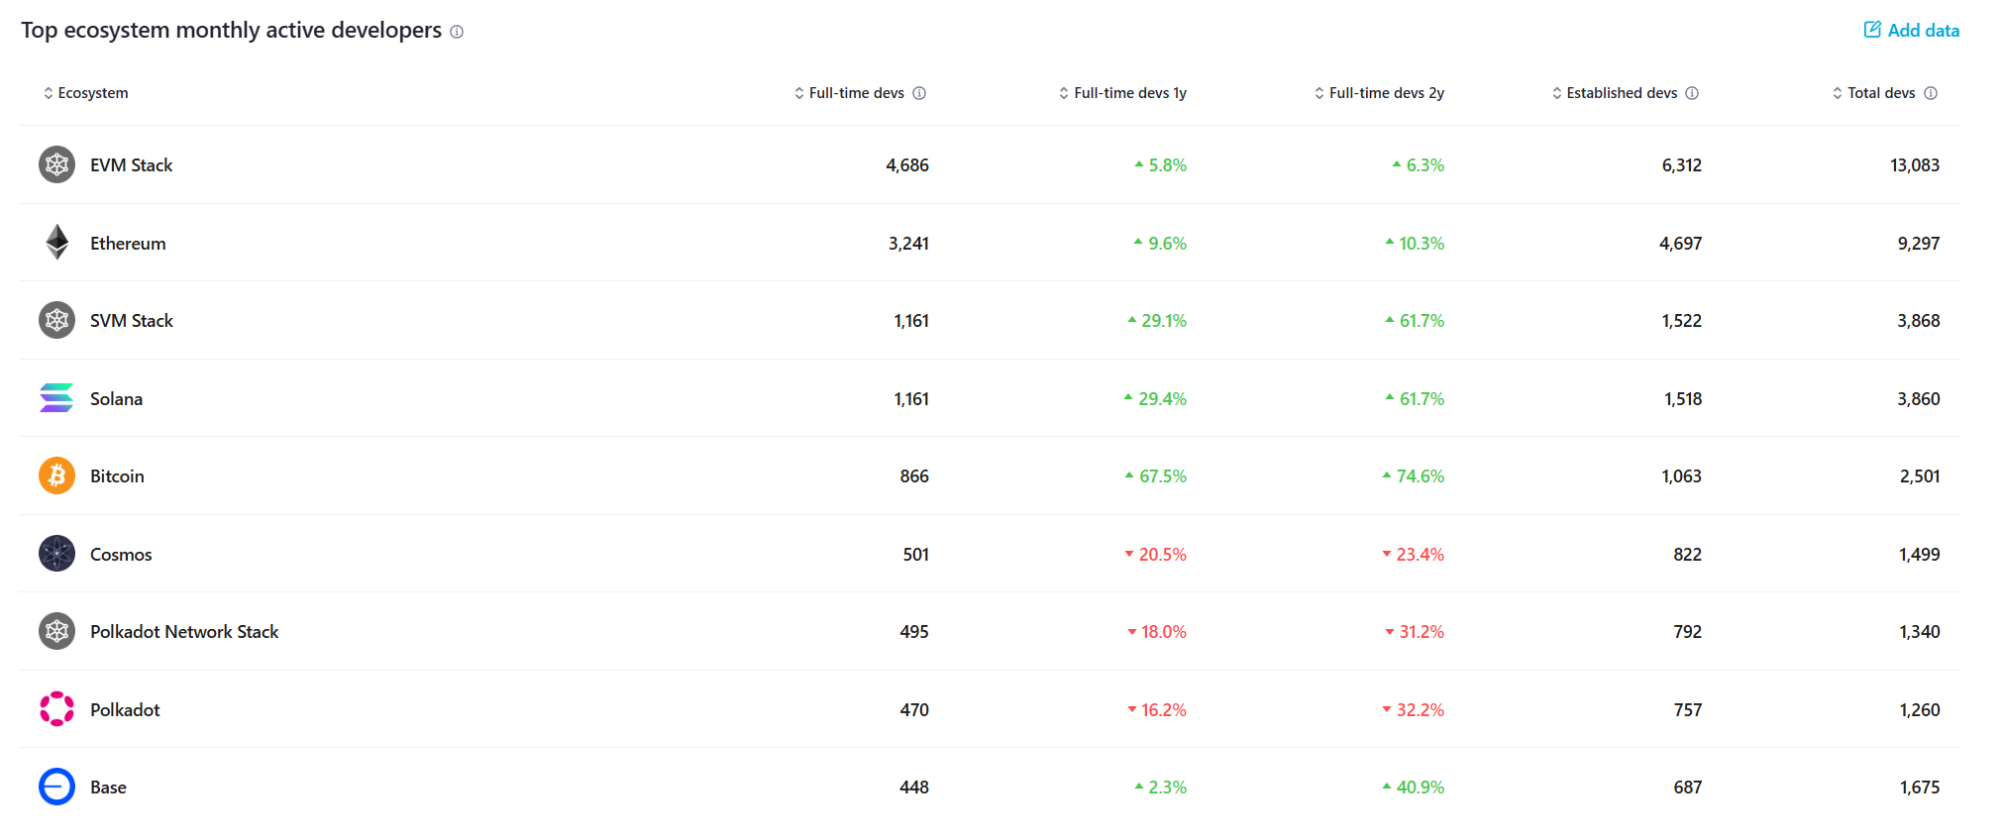The image size is (1999, 823).
Task: Sort table by Ecosystem column
Action: point(85,93)
